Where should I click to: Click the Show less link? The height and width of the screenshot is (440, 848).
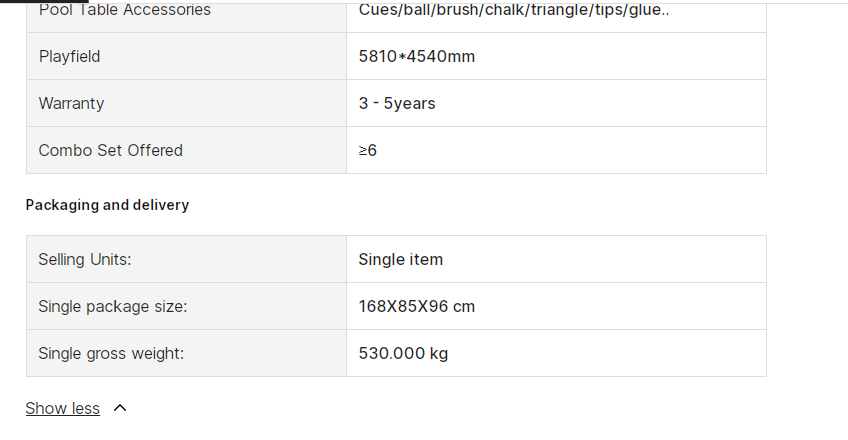pos(63,408)
